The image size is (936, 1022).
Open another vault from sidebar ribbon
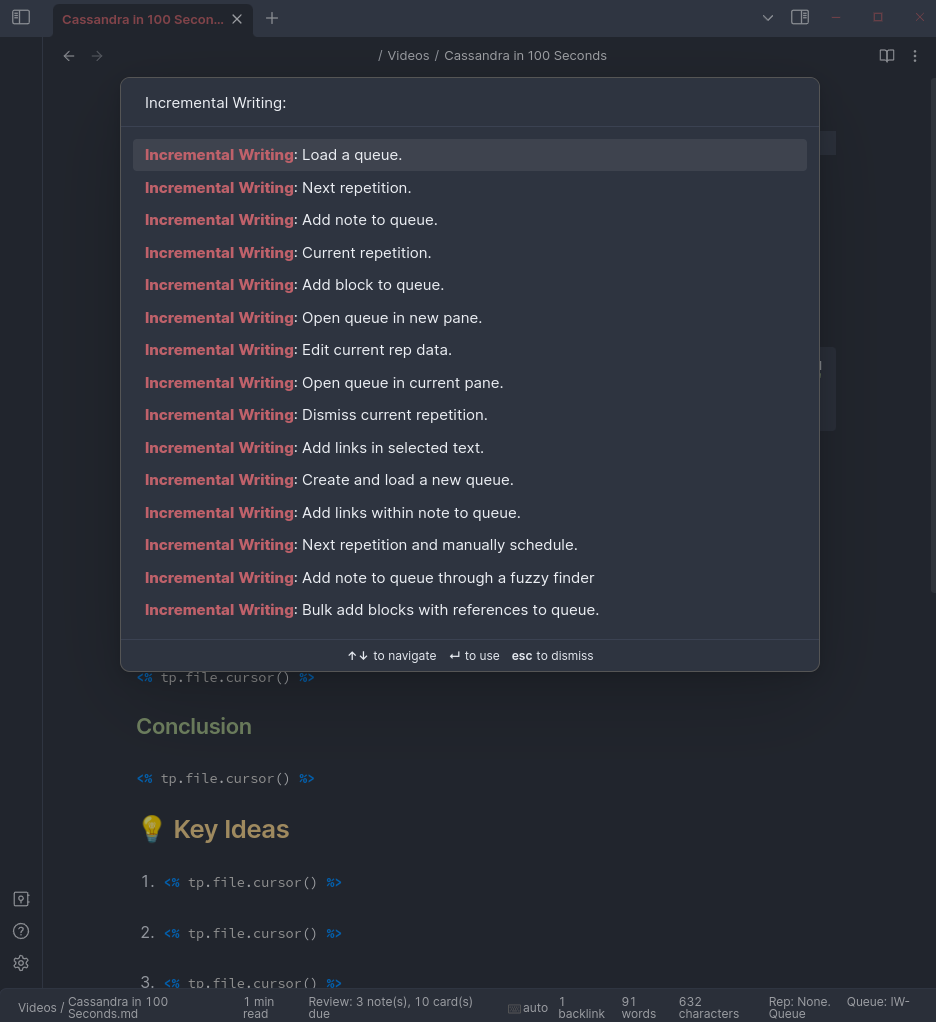pos(21,898)
